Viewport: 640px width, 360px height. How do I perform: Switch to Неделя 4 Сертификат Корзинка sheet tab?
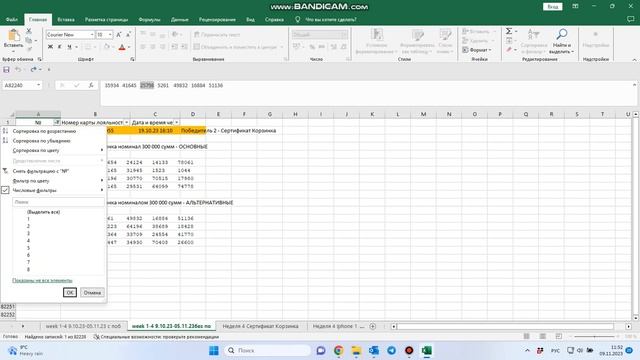coord(260,326)
